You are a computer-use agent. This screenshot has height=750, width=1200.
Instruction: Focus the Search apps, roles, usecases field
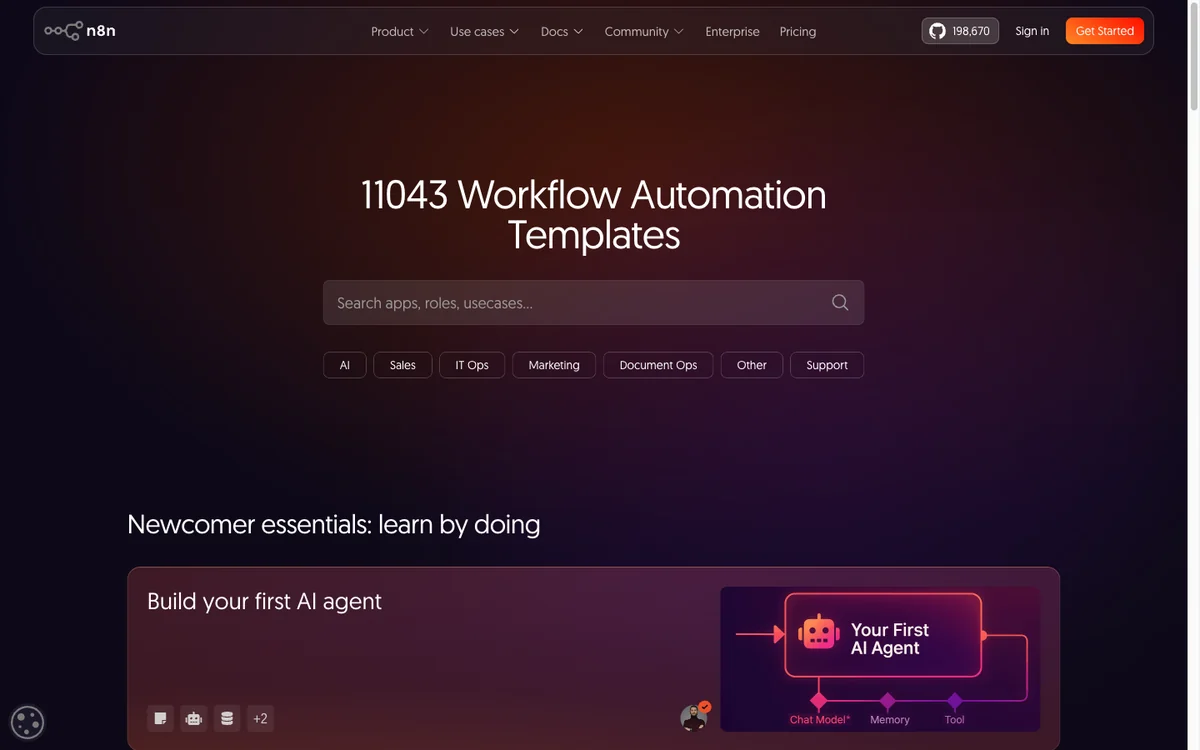coord(594,302)
